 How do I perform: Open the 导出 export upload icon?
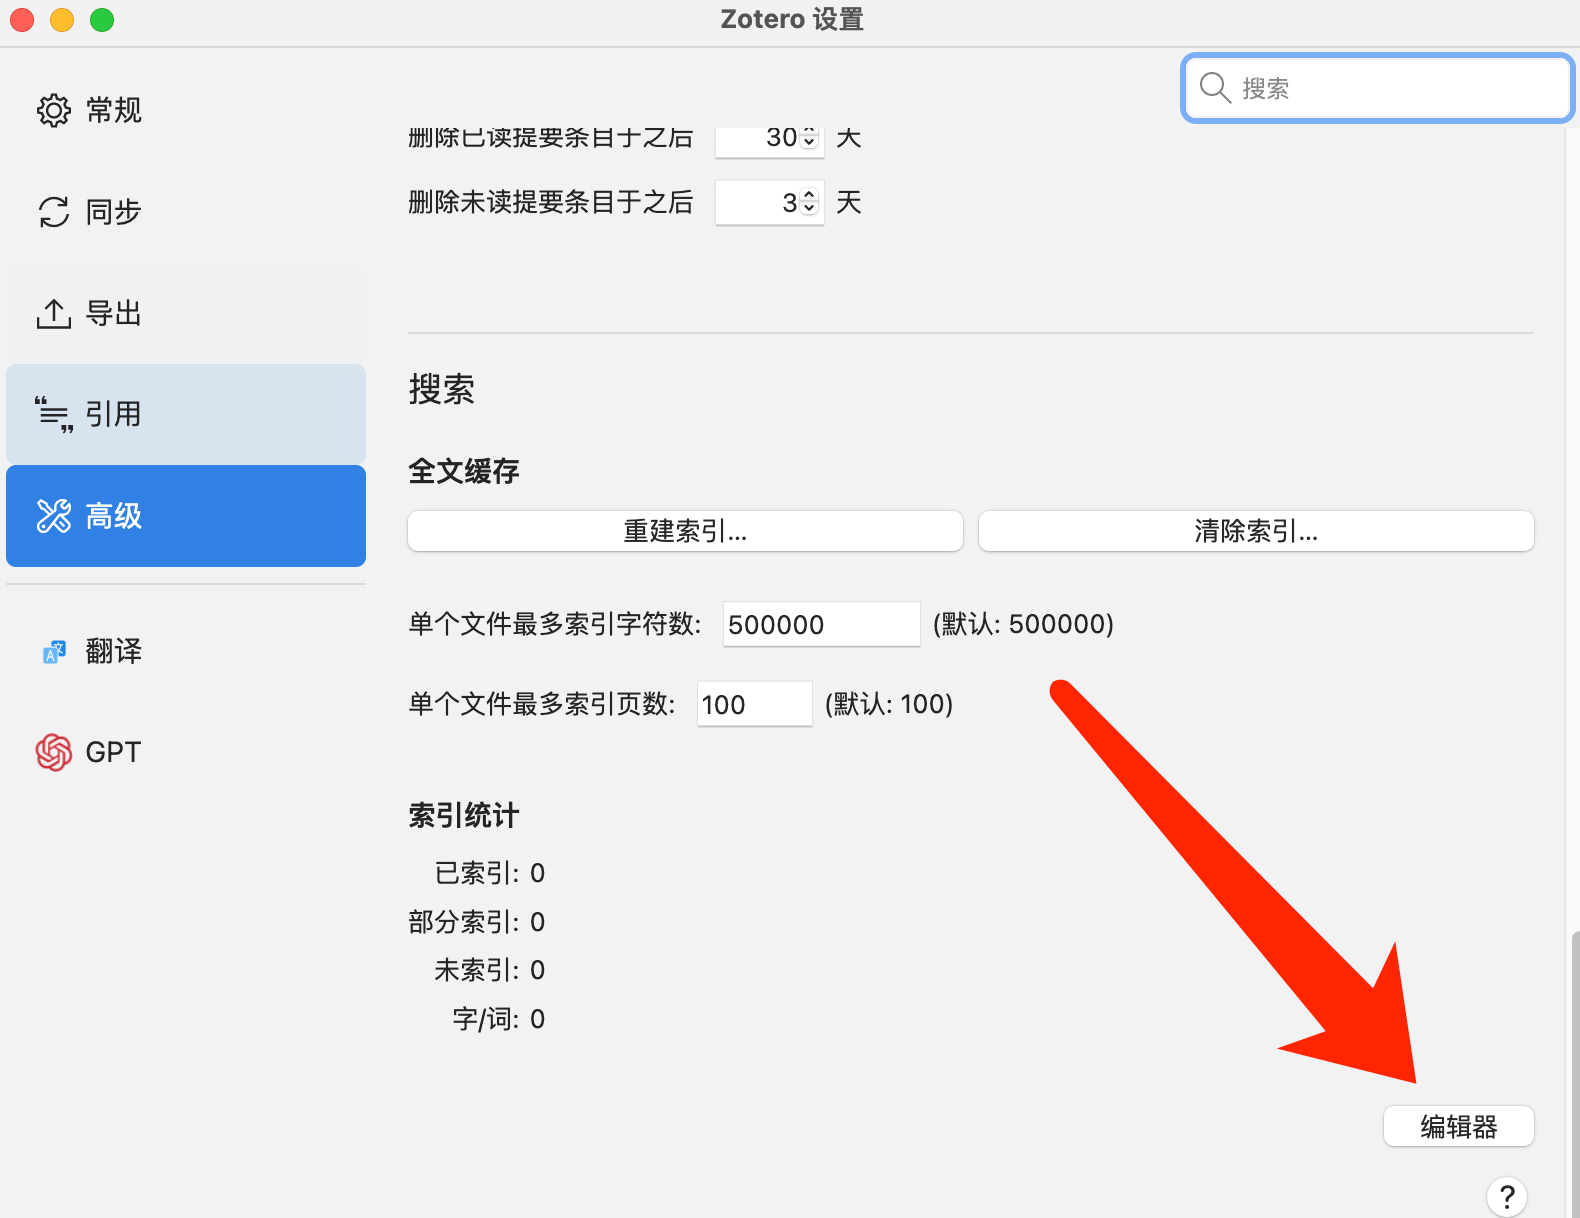coord(54,314)
